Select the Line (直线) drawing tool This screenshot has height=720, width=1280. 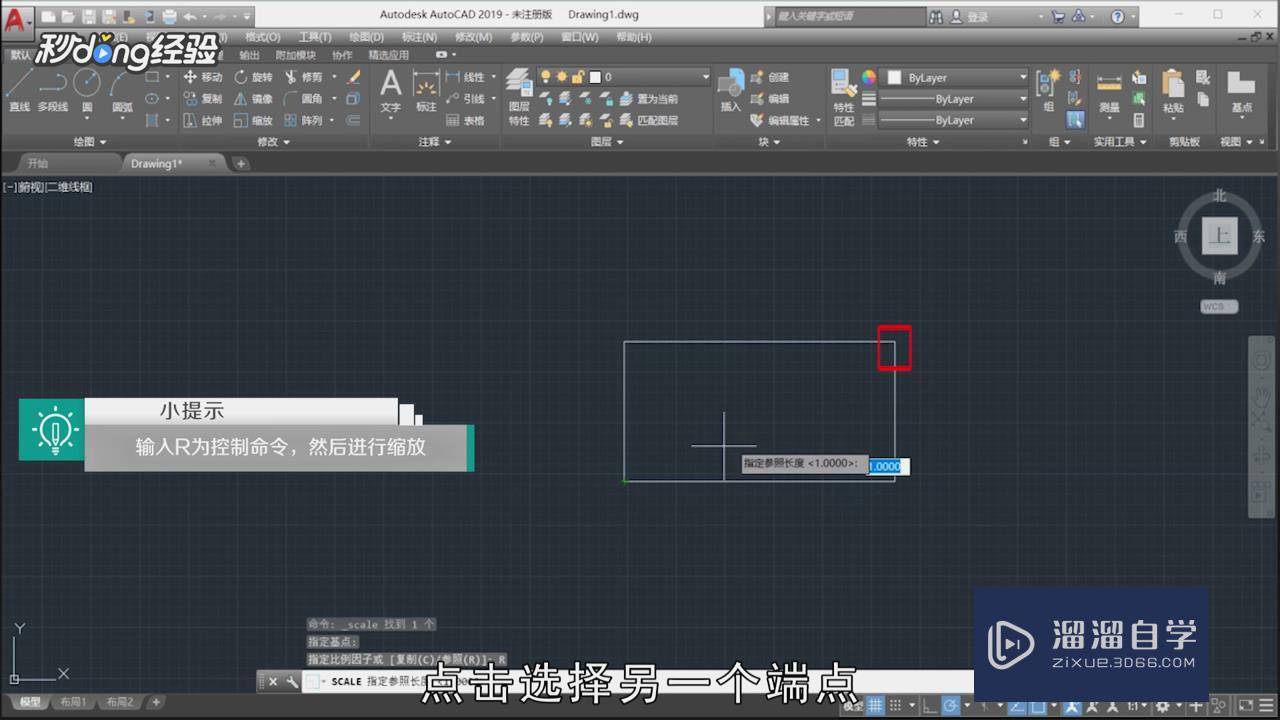19,90
